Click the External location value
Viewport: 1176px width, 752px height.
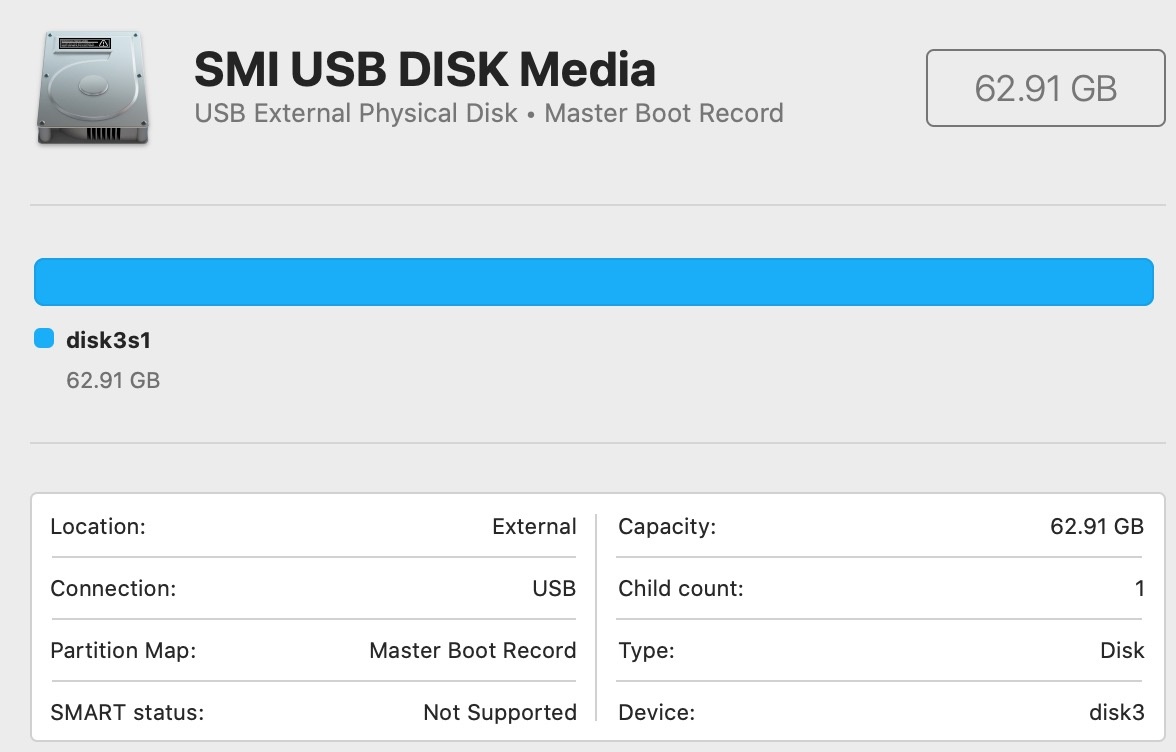(x=534, y=527)
